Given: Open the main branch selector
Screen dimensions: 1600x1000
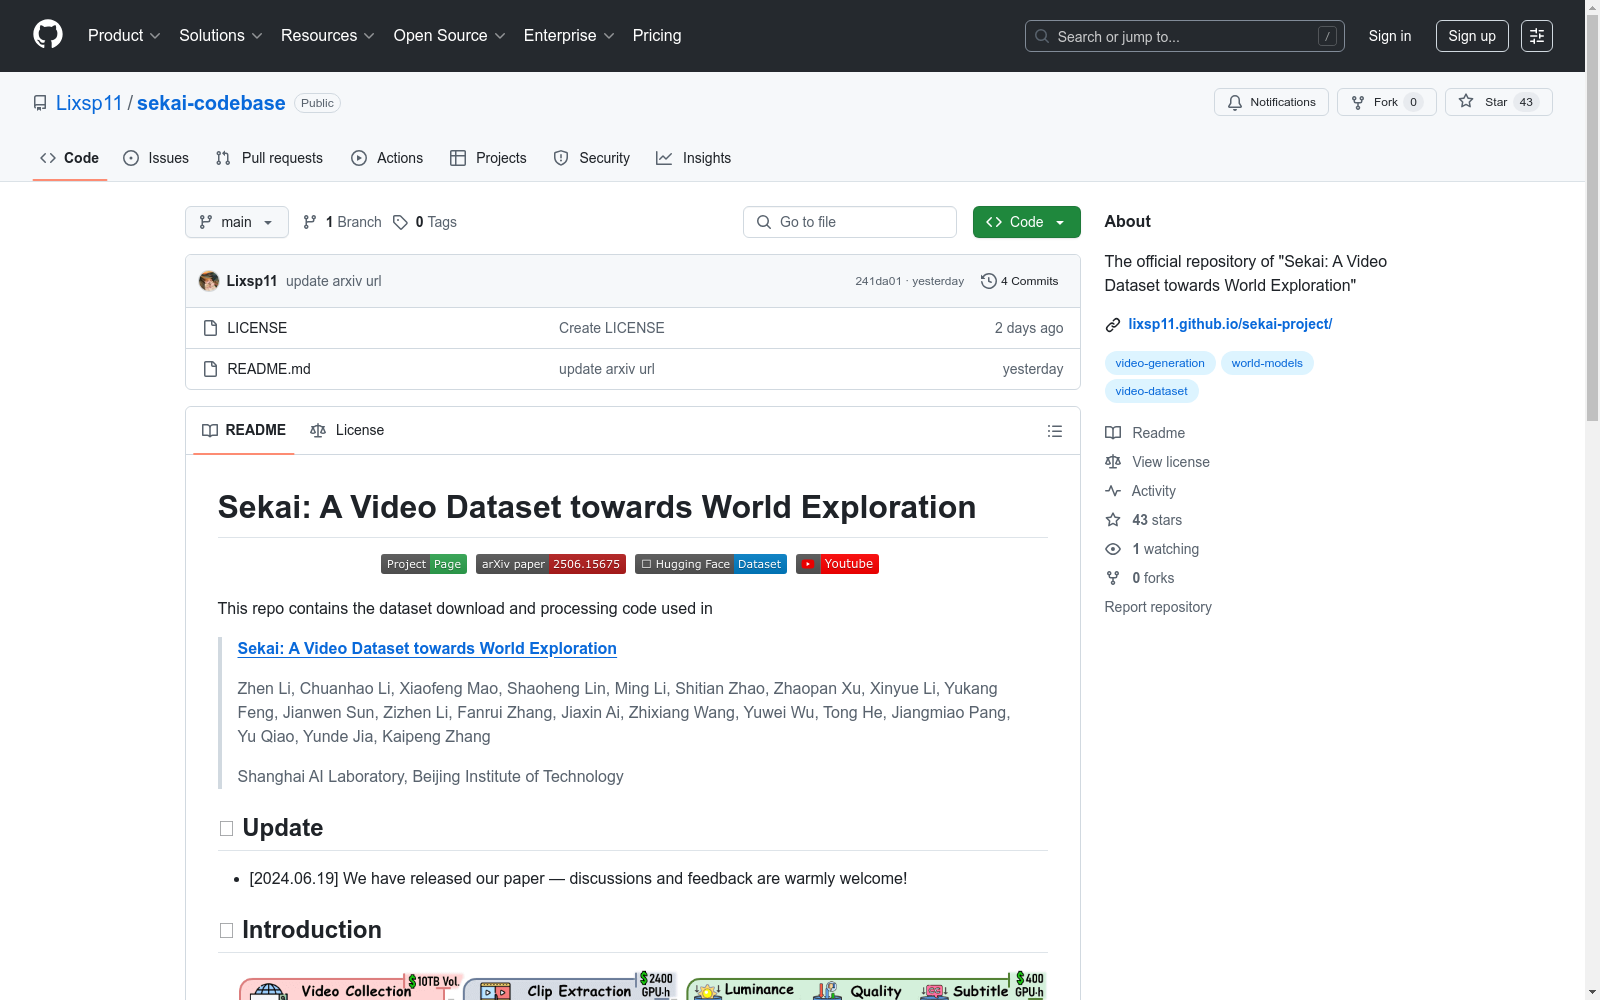Looking at the screenshot, I should (236, 222).
